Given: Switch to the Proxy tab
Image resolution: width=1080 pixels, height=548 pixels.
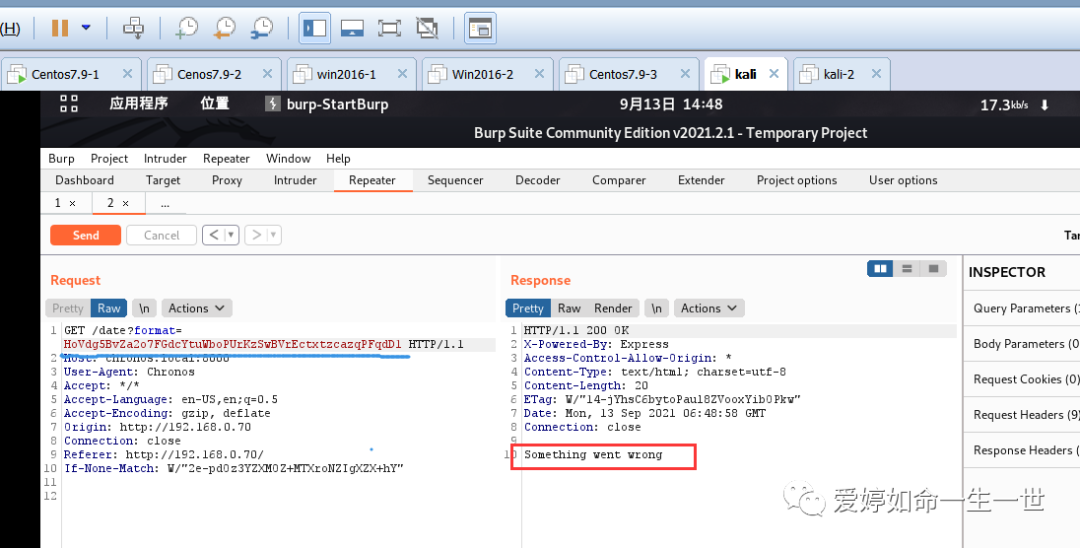Looking at the screenshot, I should 227,180.
